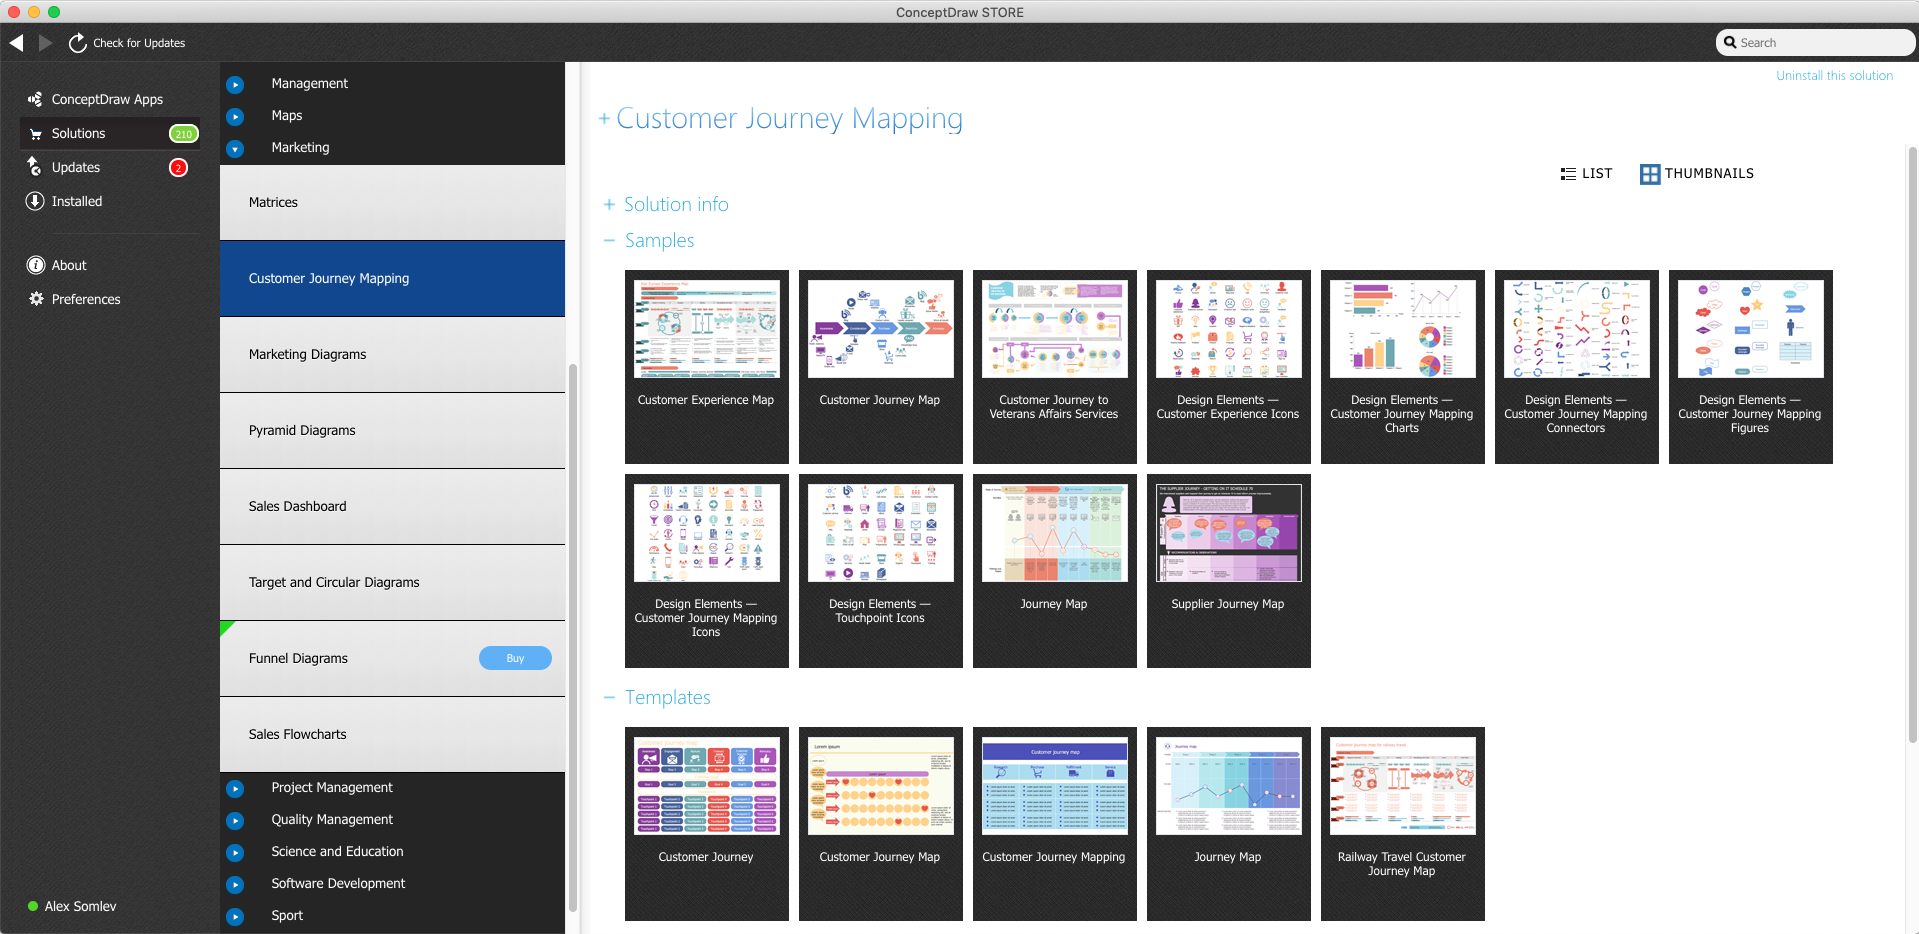Click Uninstall this solution link

(x=1834, y=76)
